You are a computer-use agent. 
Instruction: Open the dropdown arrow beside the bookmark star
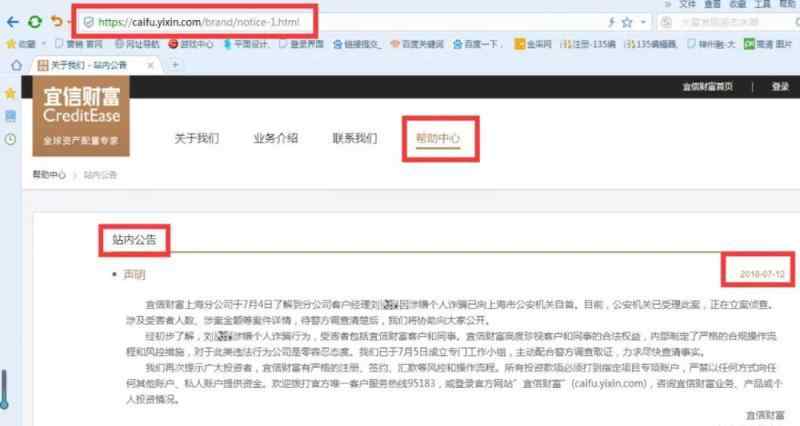point(643,22)
